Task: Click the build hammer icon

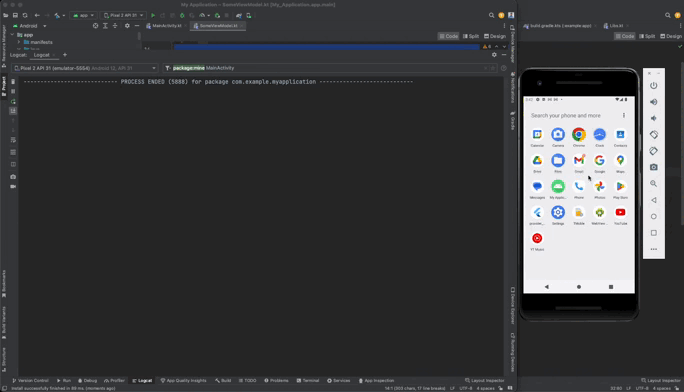Action: click(x=57, y=15)
